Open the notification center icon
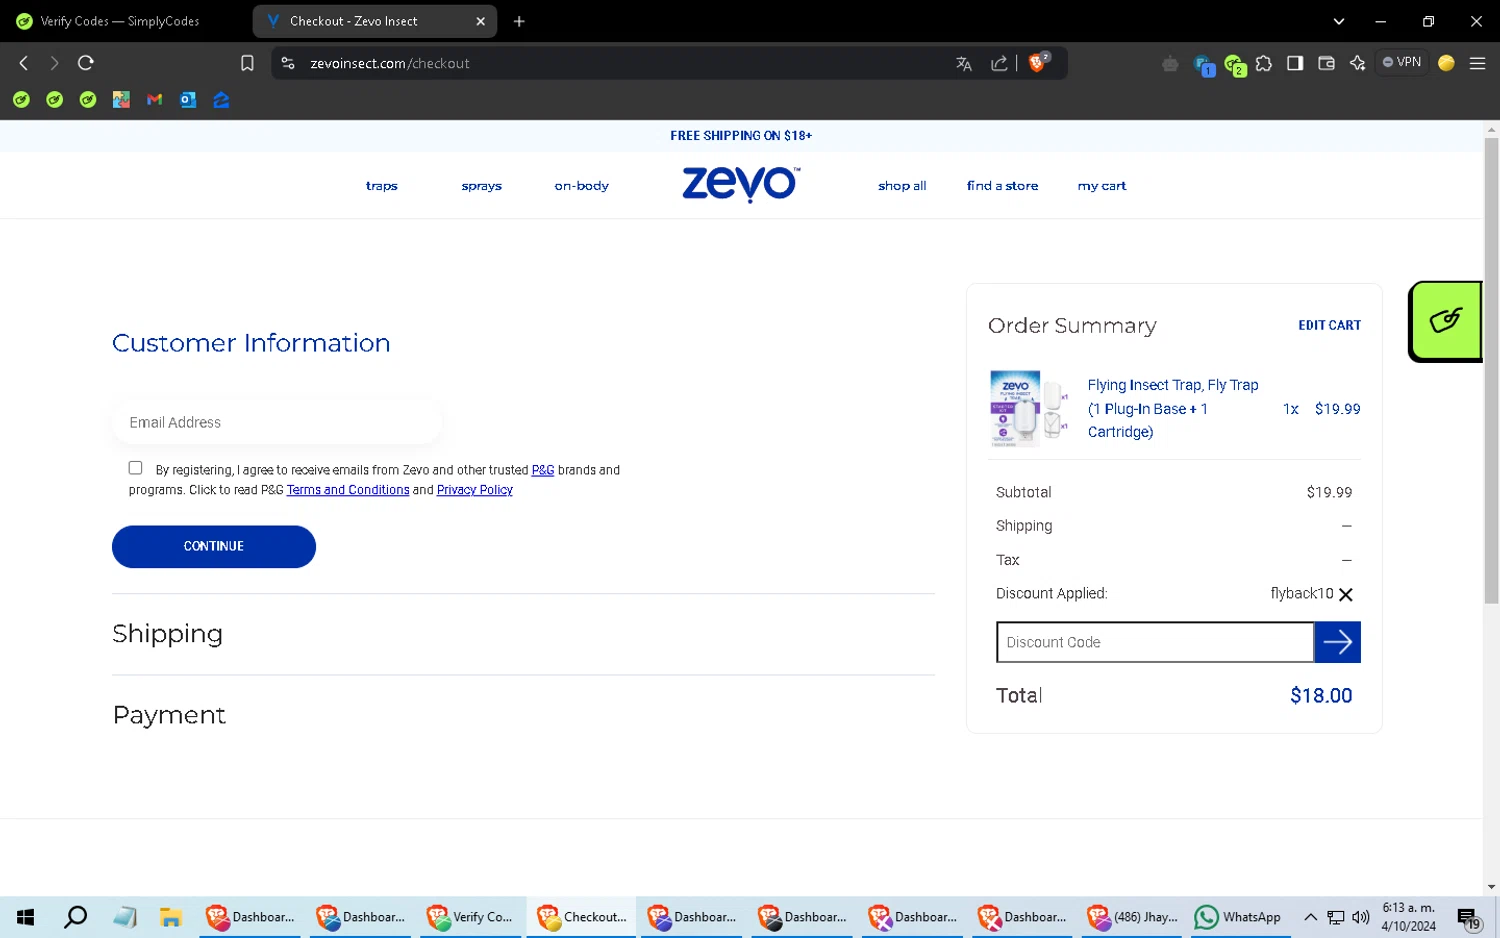Image resolution: width=1500 pixels, height=938 pixels. (1468, 917)
